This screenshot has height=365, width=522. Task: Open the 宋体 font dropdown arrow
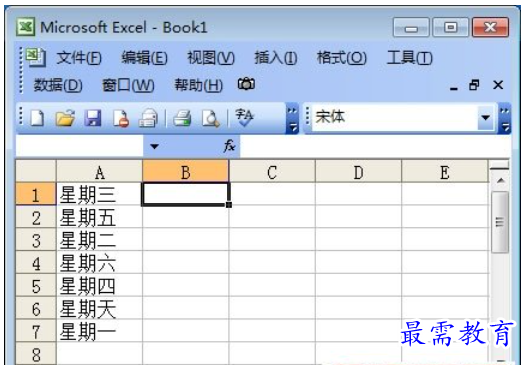[x=486, y=117]
